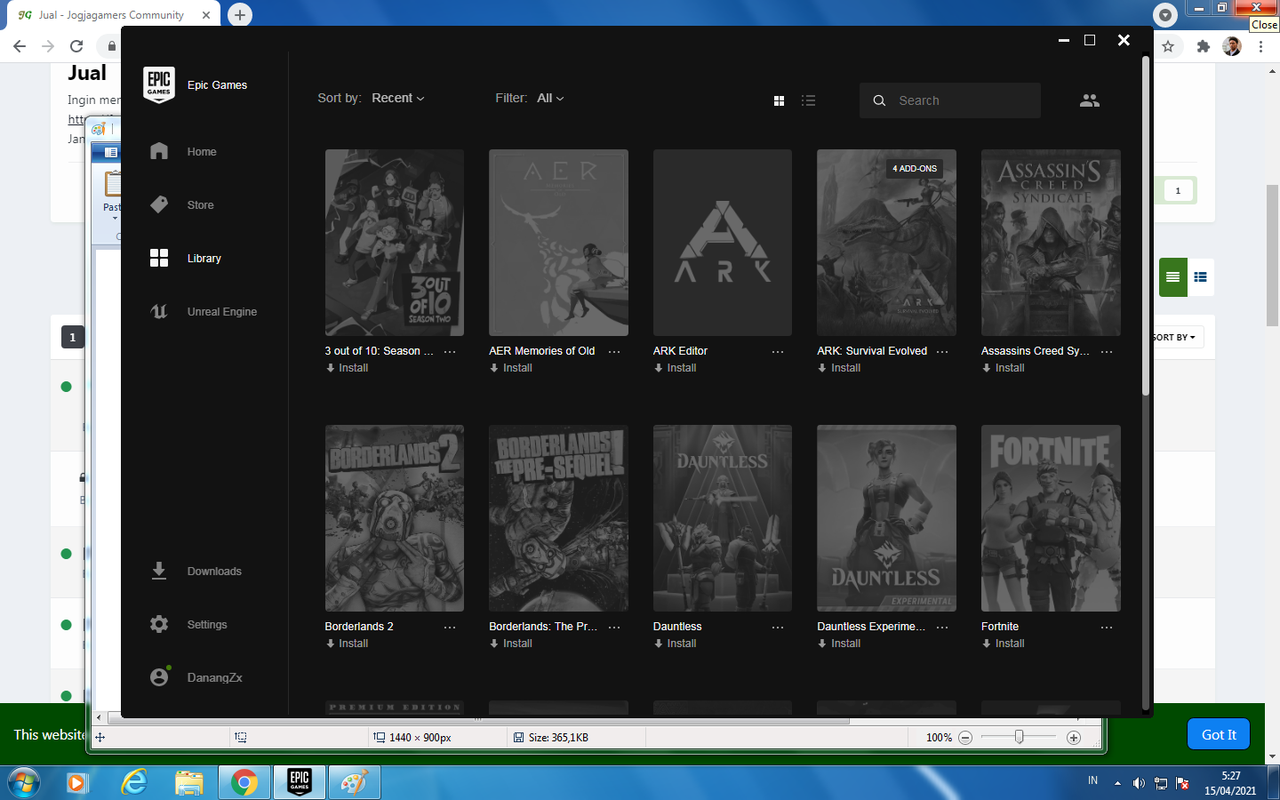The height and width of the screenshot is (800, 1280).
Task: Open the friends list icon
Action: click(x=1090, y=101)
